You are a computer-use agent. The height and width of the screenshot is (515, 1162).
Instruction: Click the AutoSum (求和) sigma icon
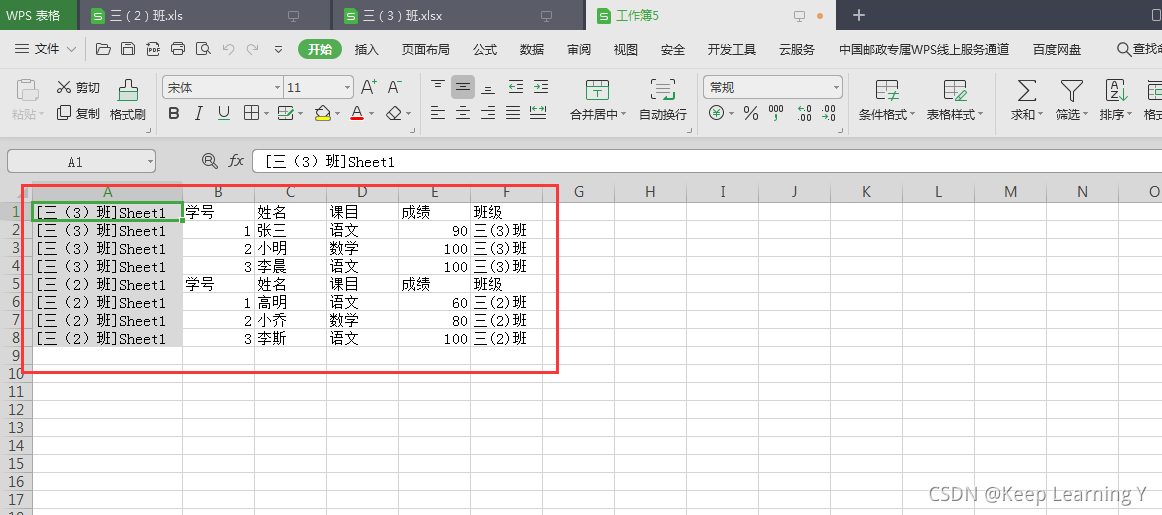1026,91
